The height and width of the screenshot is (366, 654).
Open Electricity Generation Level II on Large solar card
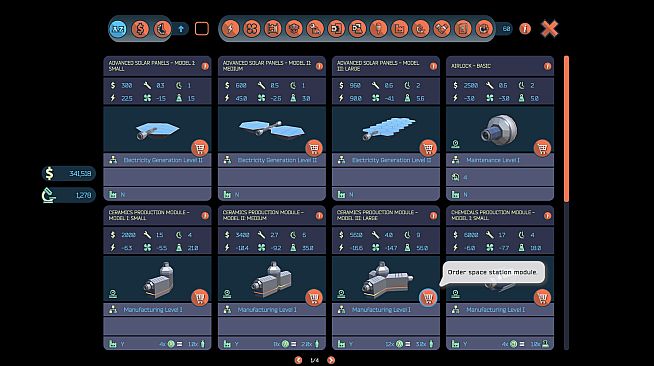click(x=391, y=160)
